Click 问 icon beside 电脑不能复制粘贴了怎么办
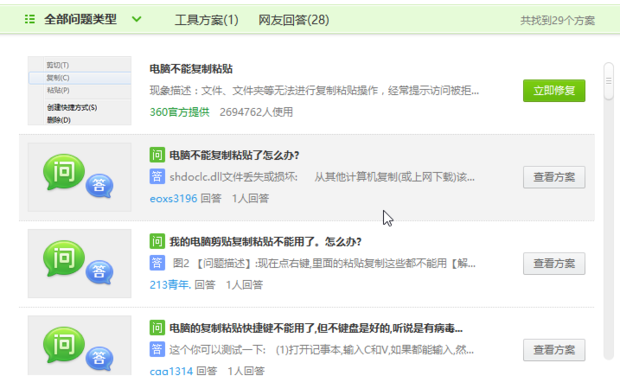 tap(157, 155)
